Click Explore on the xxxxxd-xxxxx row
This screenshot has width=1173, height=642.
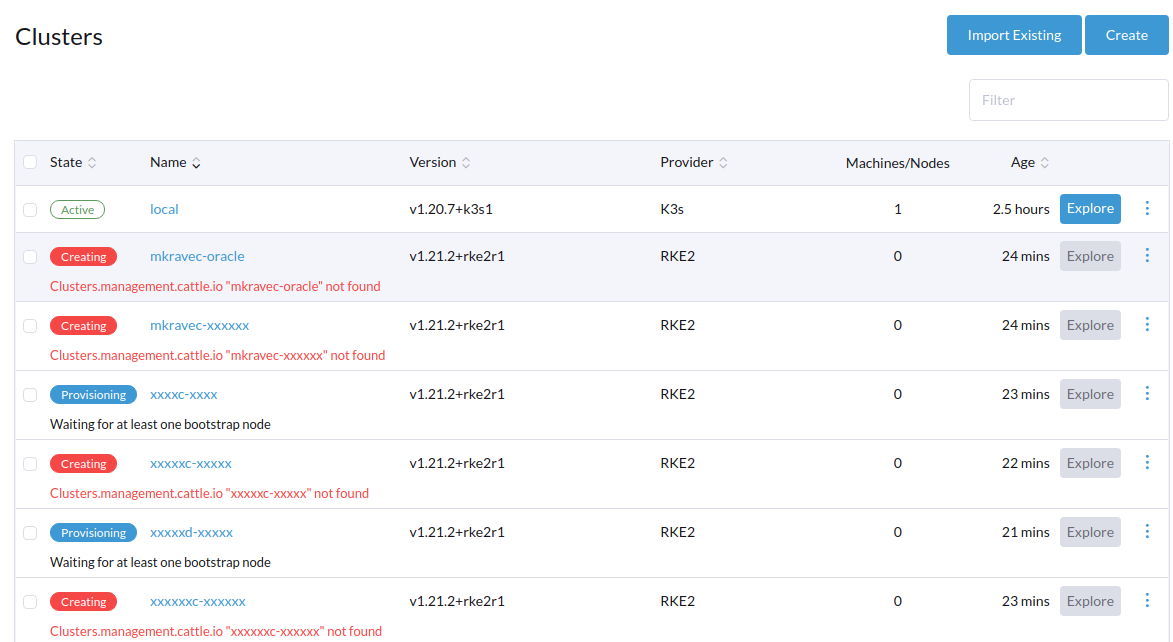coord(1090,531)
